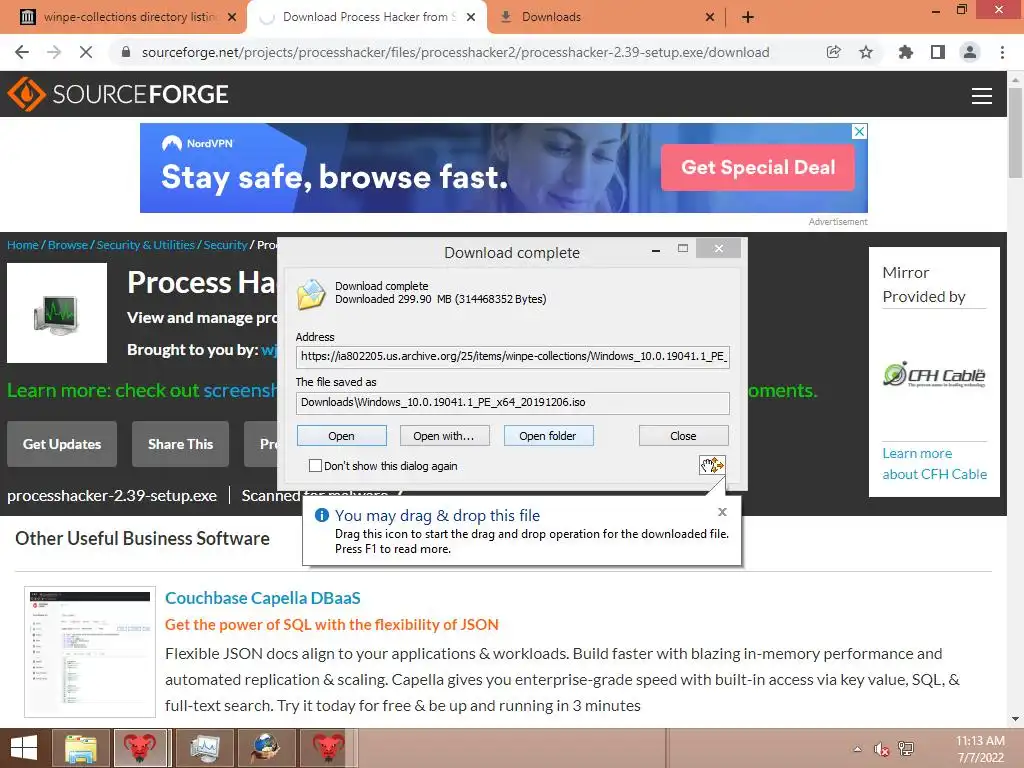
Task: Click 'Learn more about CFH Cable' link
Action: (935, 464)
